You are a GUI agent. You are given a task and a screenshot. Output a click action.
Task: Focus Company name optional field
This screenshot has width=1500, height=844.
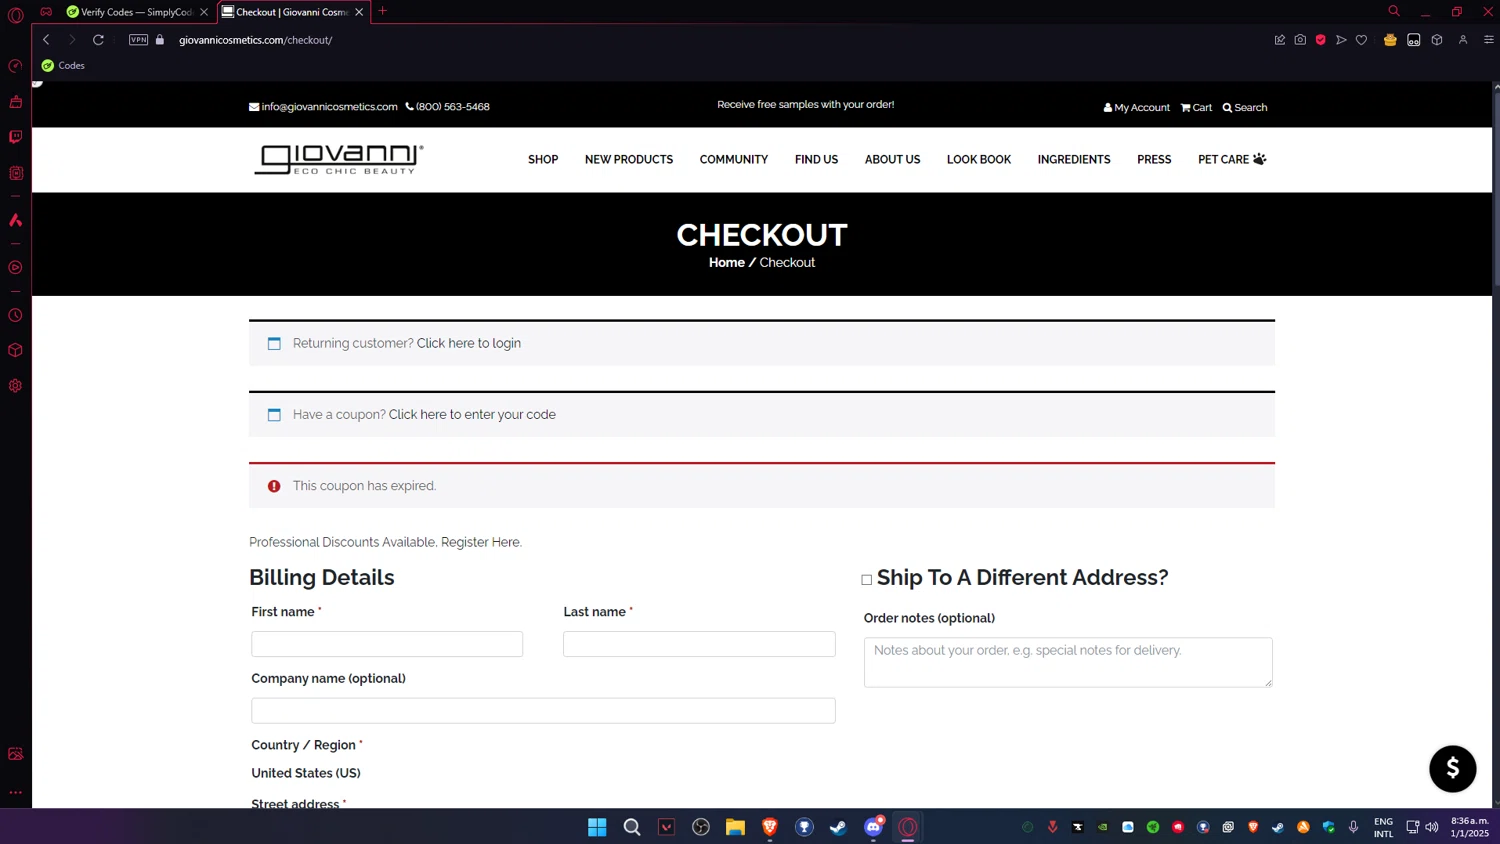click(543, 711)
